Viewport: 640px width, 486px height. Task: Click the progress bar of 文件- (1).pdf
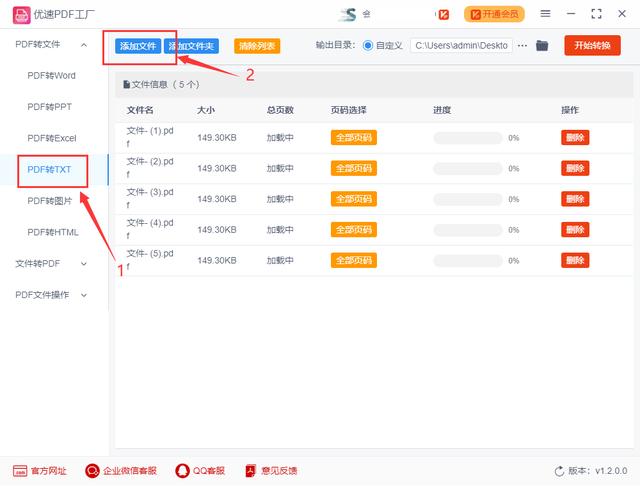point(468,138)
